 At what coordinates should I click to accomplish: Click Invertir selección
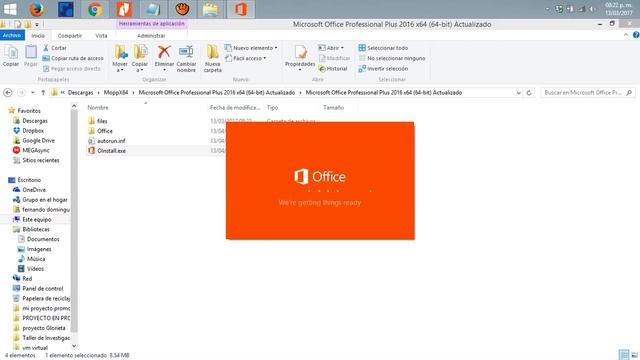pyautogui.click(x=383, y=69)
